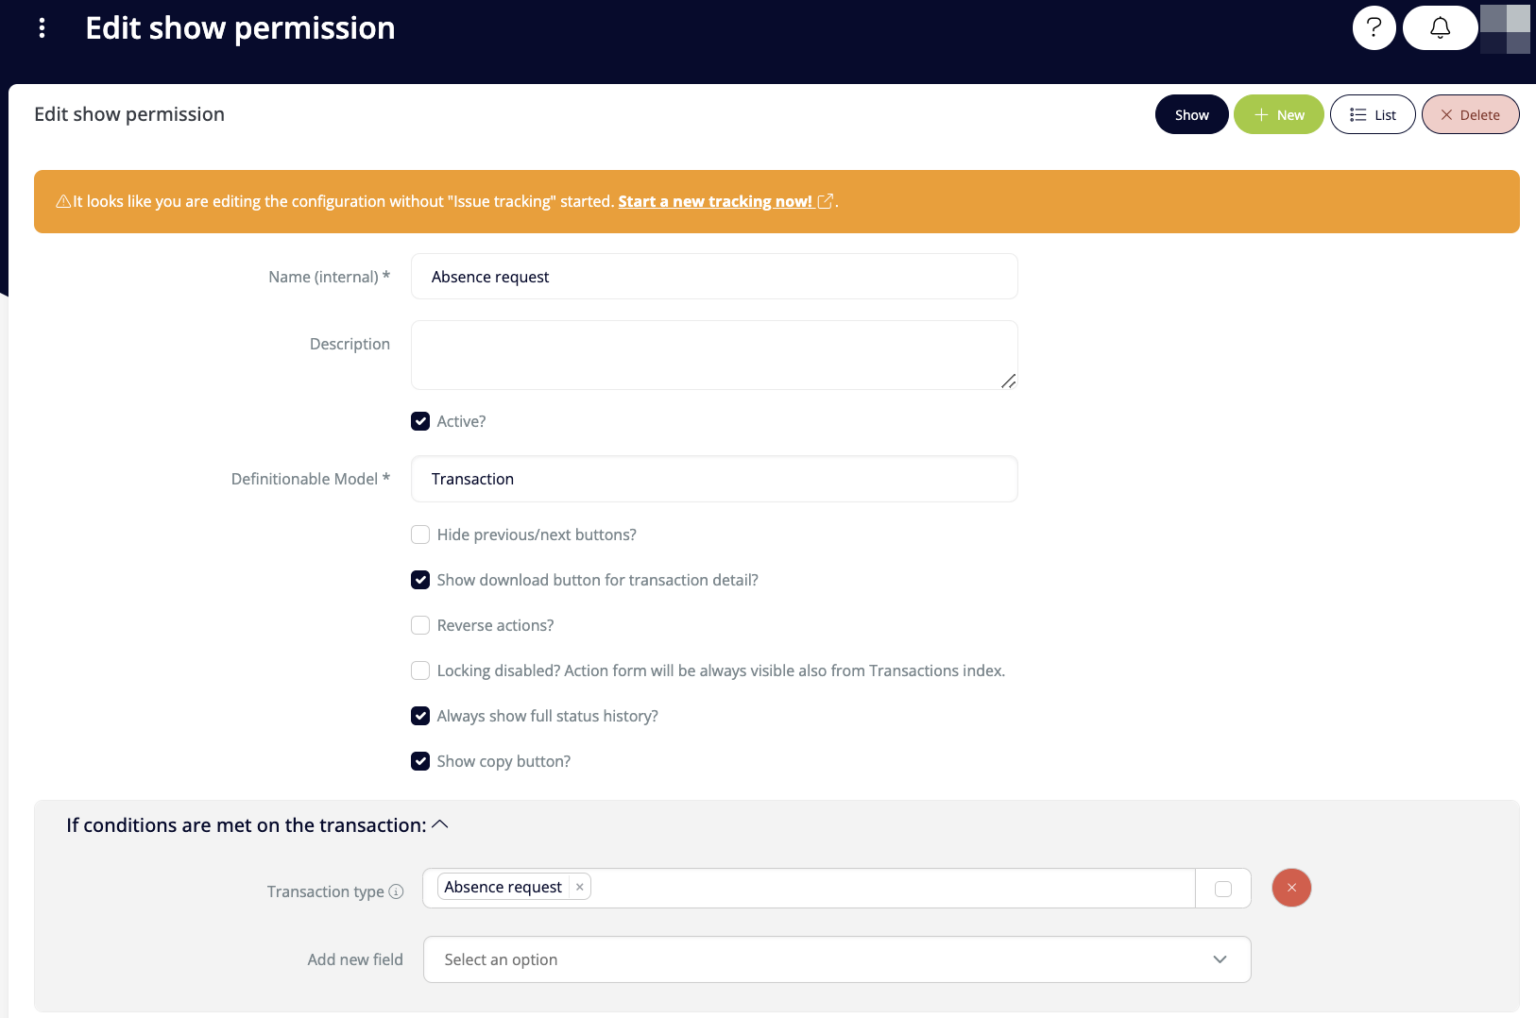The width and height of the screenshot is (1536, 1018).
Task: Tick the Reverse actions? checkbox
Action: click(x=421, y=626)
